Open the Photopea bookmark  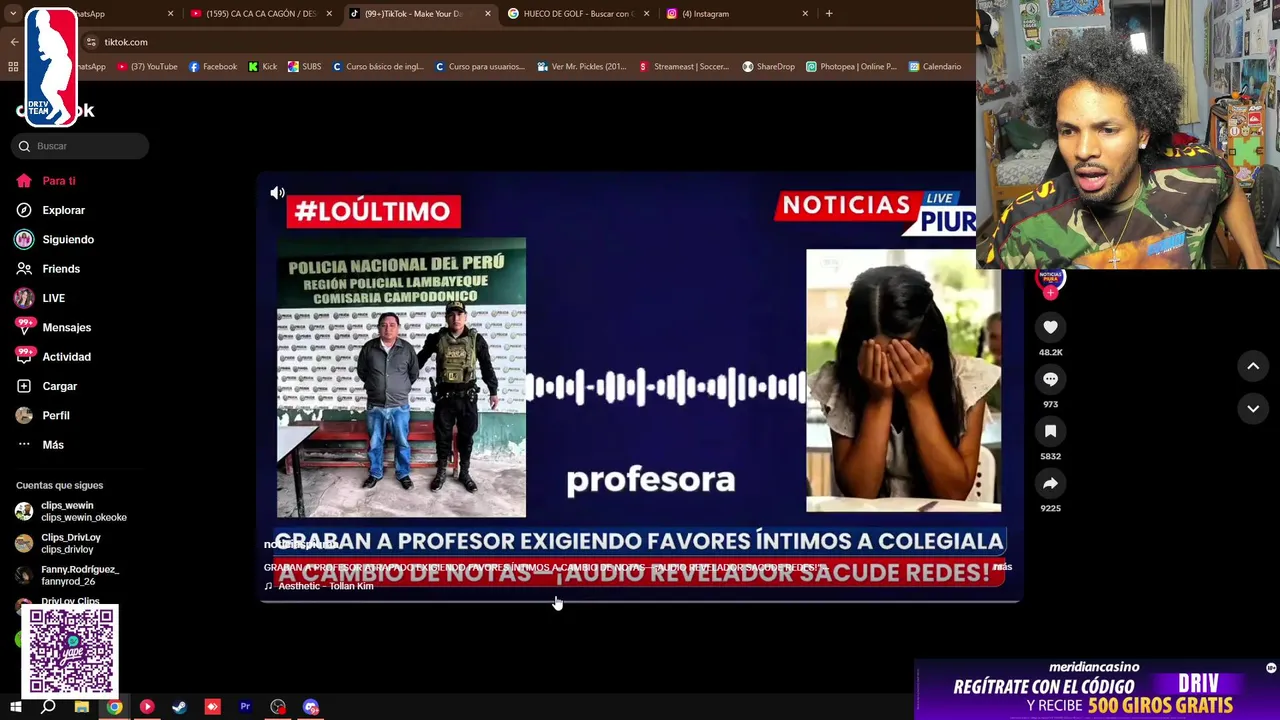tap(852, 67)
